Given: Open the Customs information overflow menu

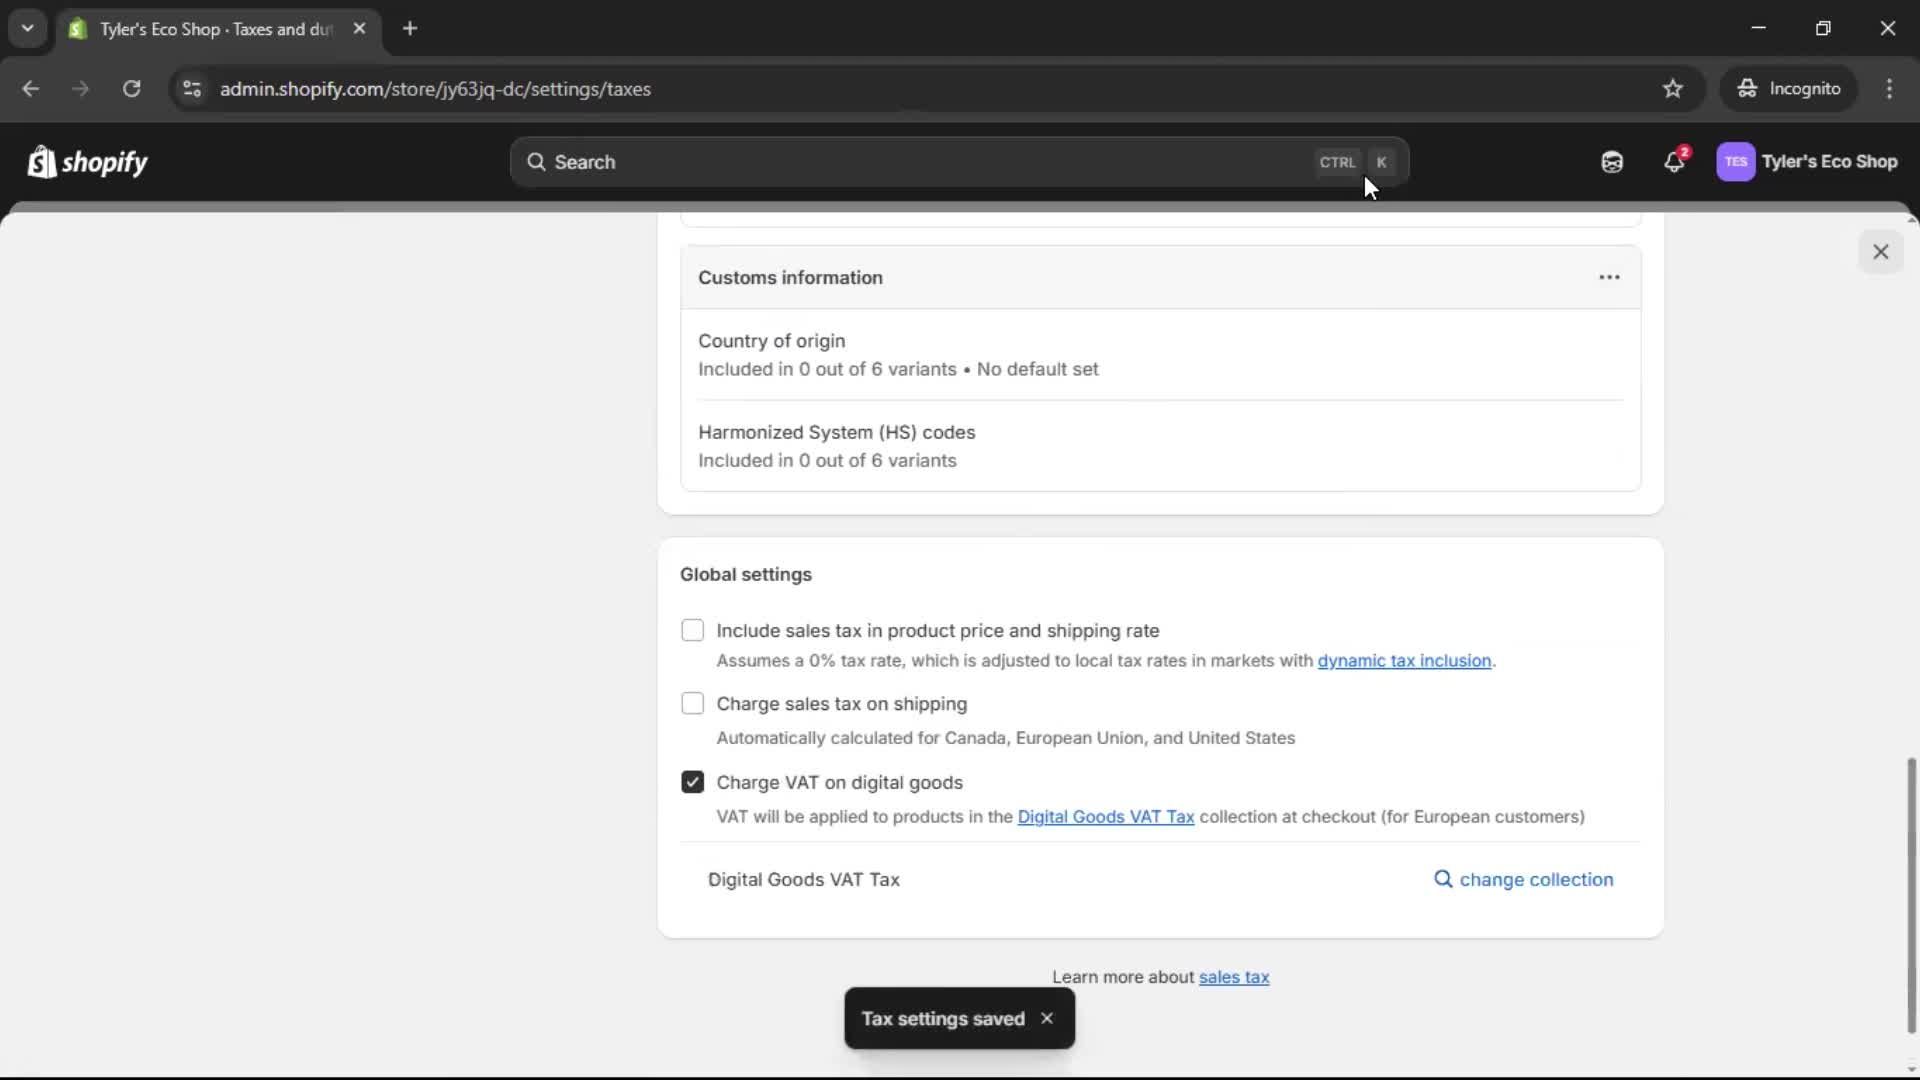Looking at the screenshot, I should (1608, 277).
